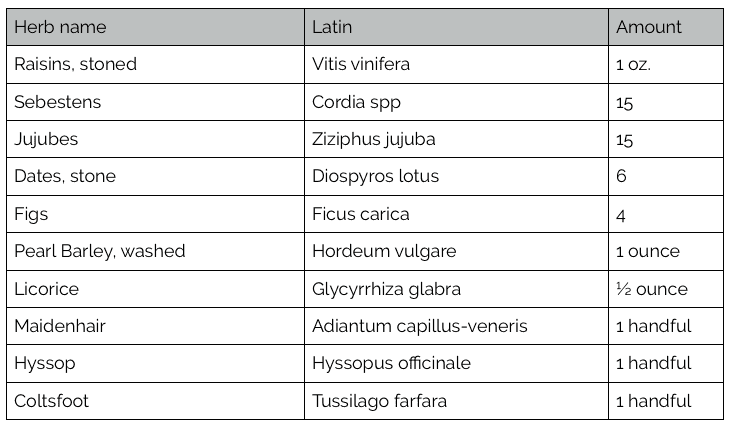731x426 pixels.
Task: Select the 'Jujubes' herb cell
Action: coord(46,139)
